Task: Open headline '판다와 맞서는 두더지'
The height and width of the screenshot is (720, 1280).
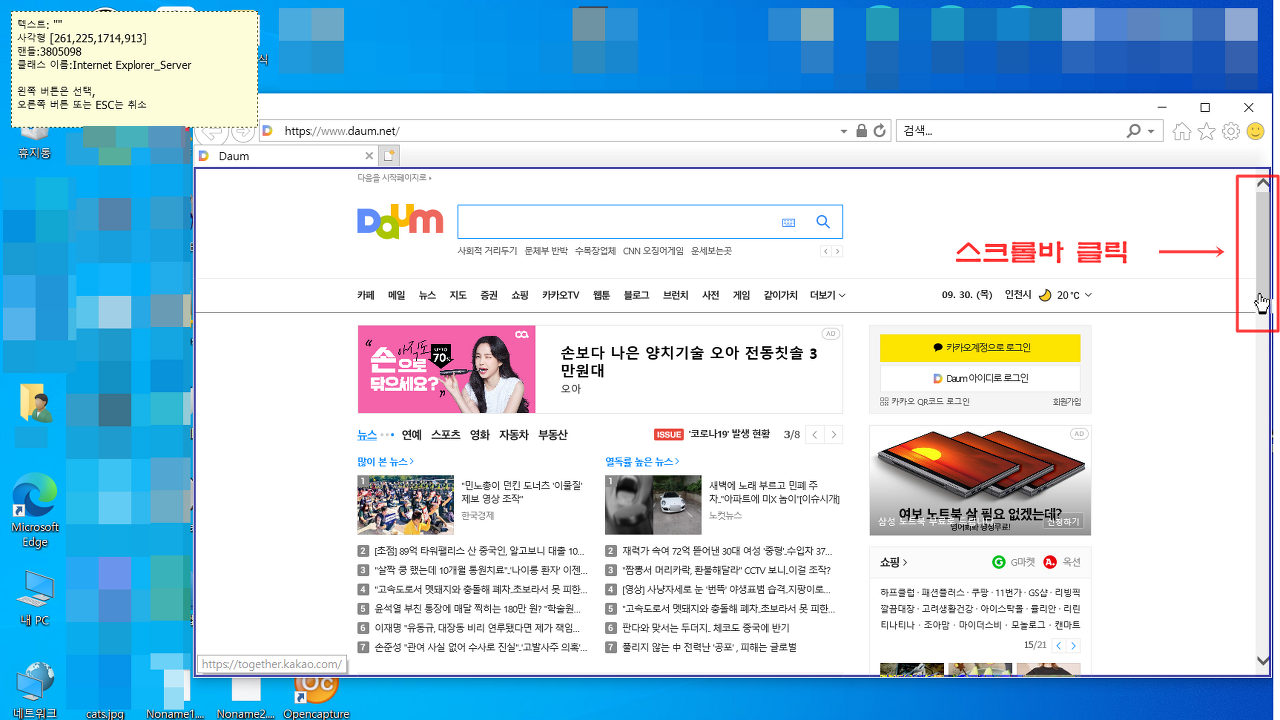Action: pos(706,628)
